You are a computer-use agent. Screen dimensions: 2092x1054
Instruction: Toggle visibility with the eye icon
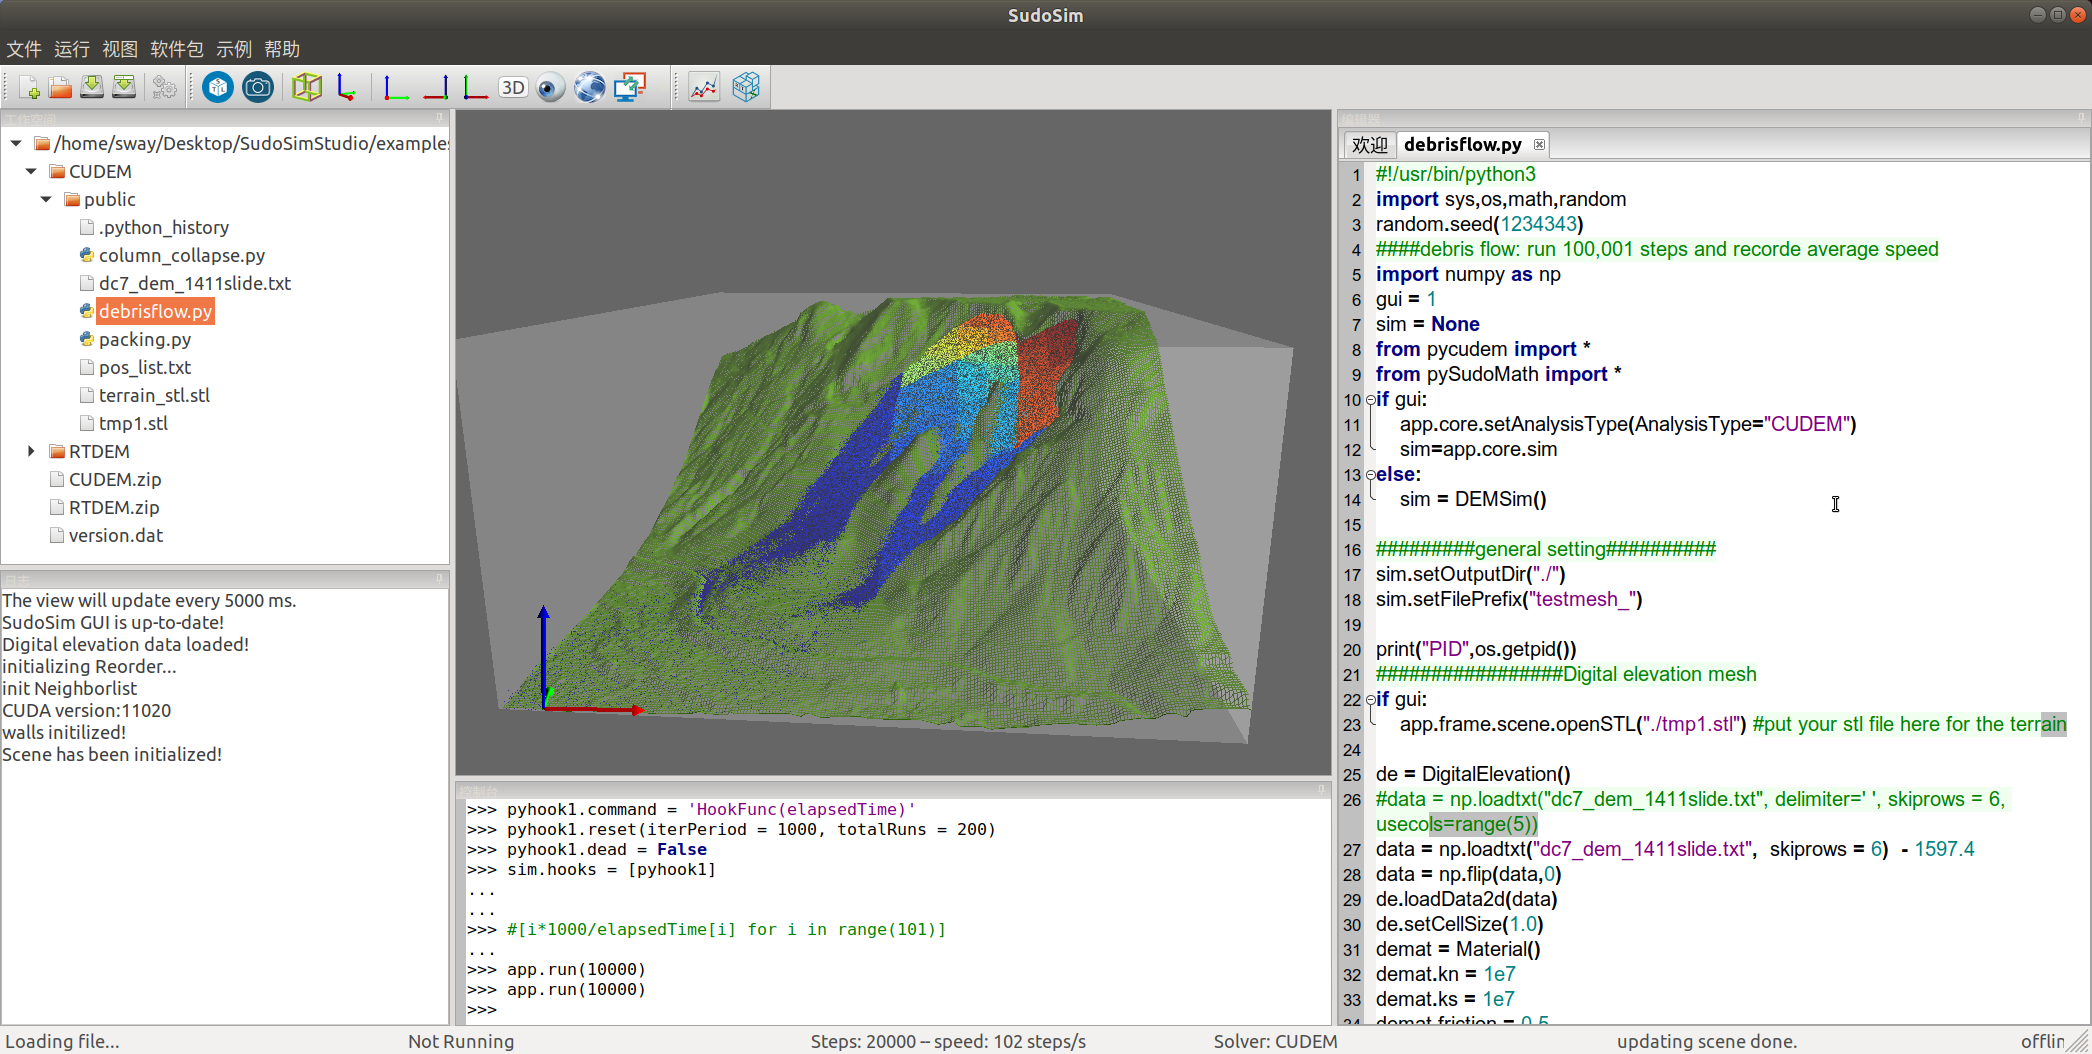point(550,88)
